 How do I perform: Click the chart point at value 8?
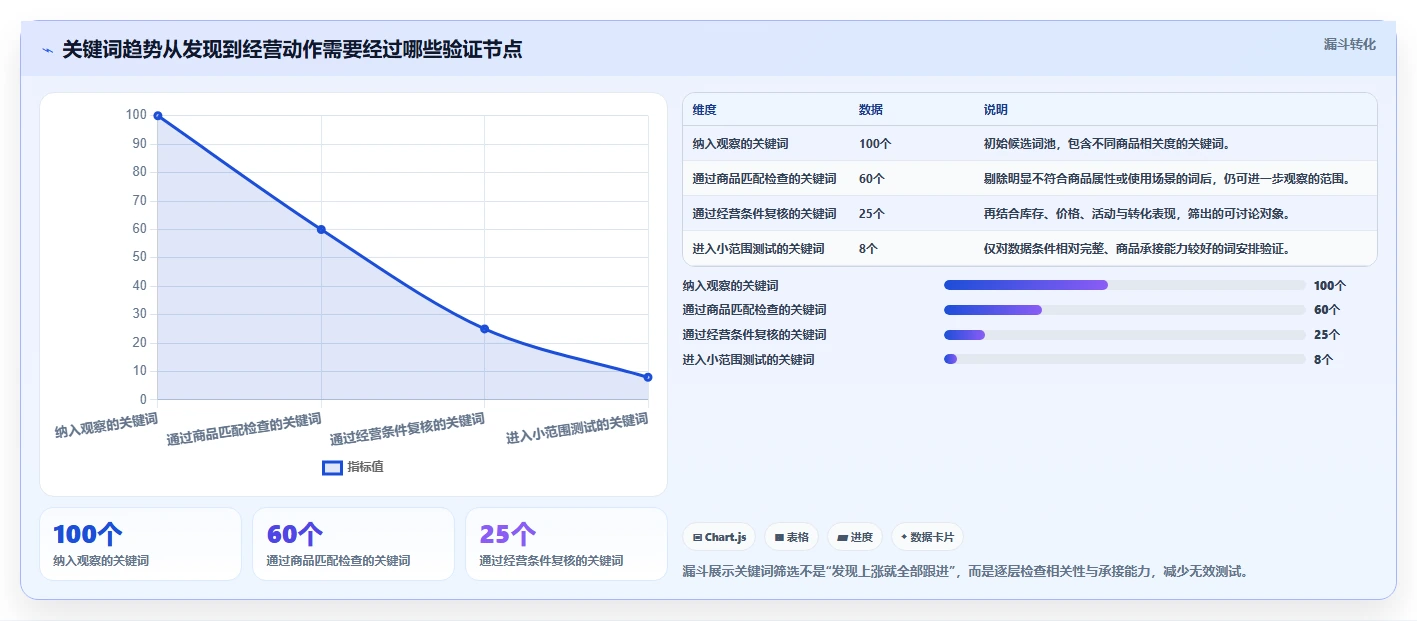click(x=648, y=377)
